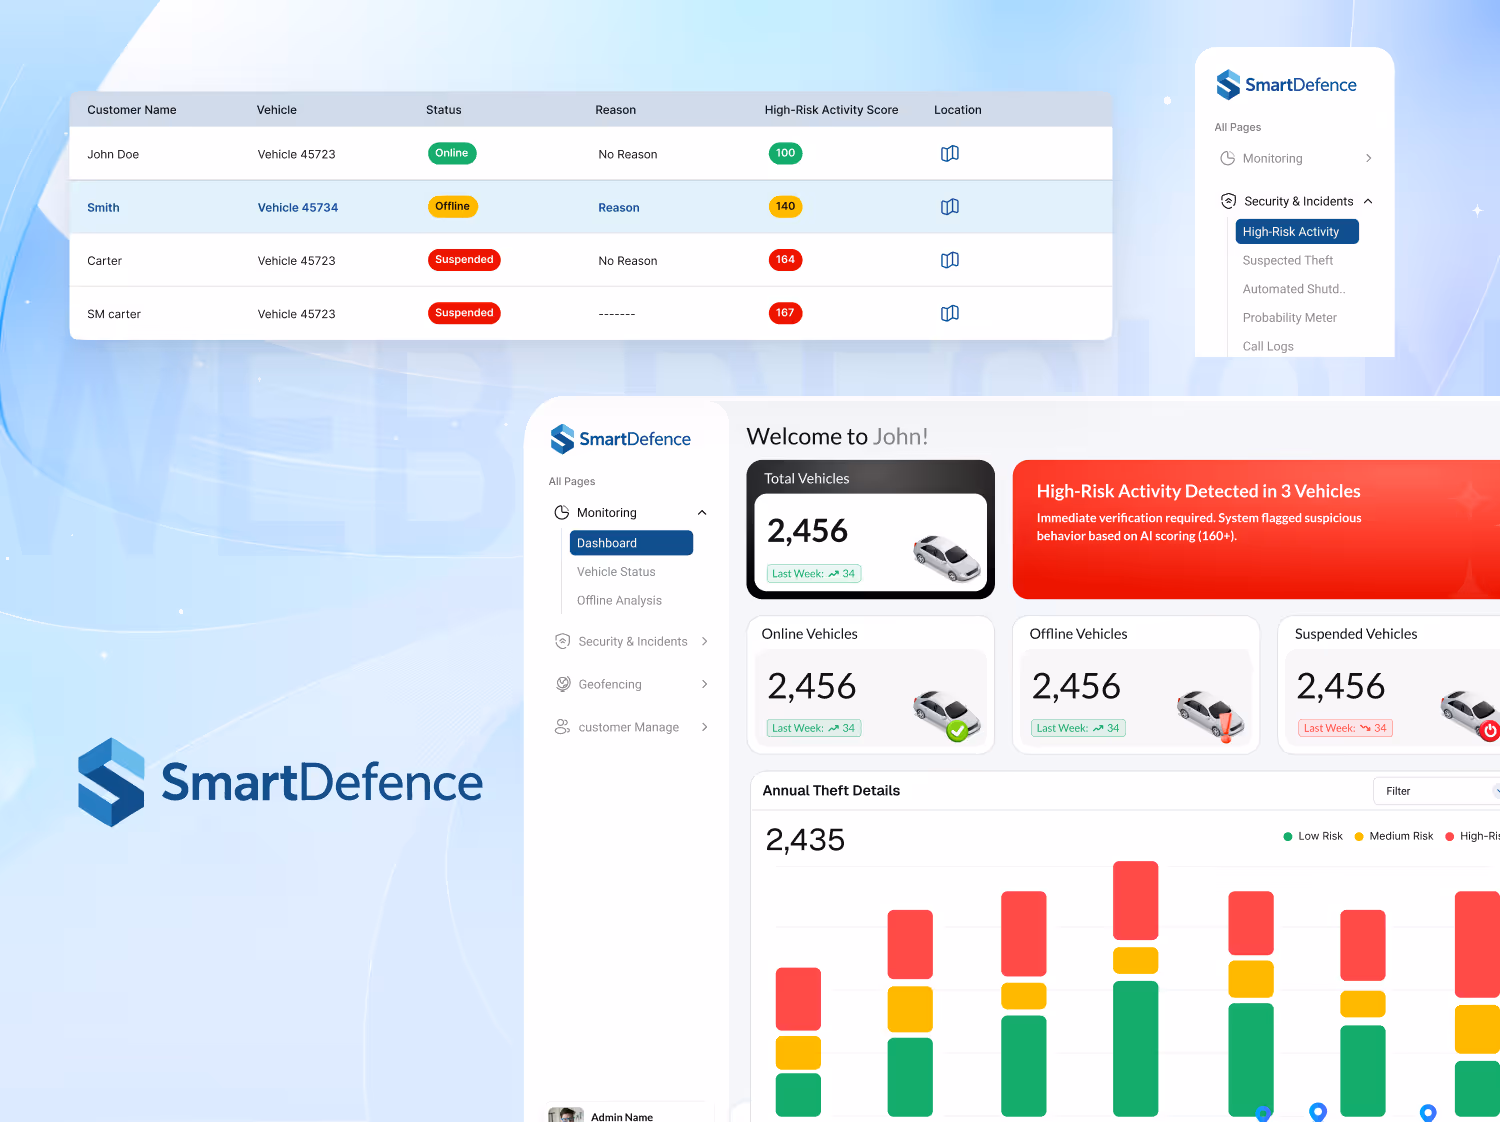Click the SmartDefence logo in dashboard sidebar
The height and width of the screenshot is (1122, 1500).
coord(620,439)
